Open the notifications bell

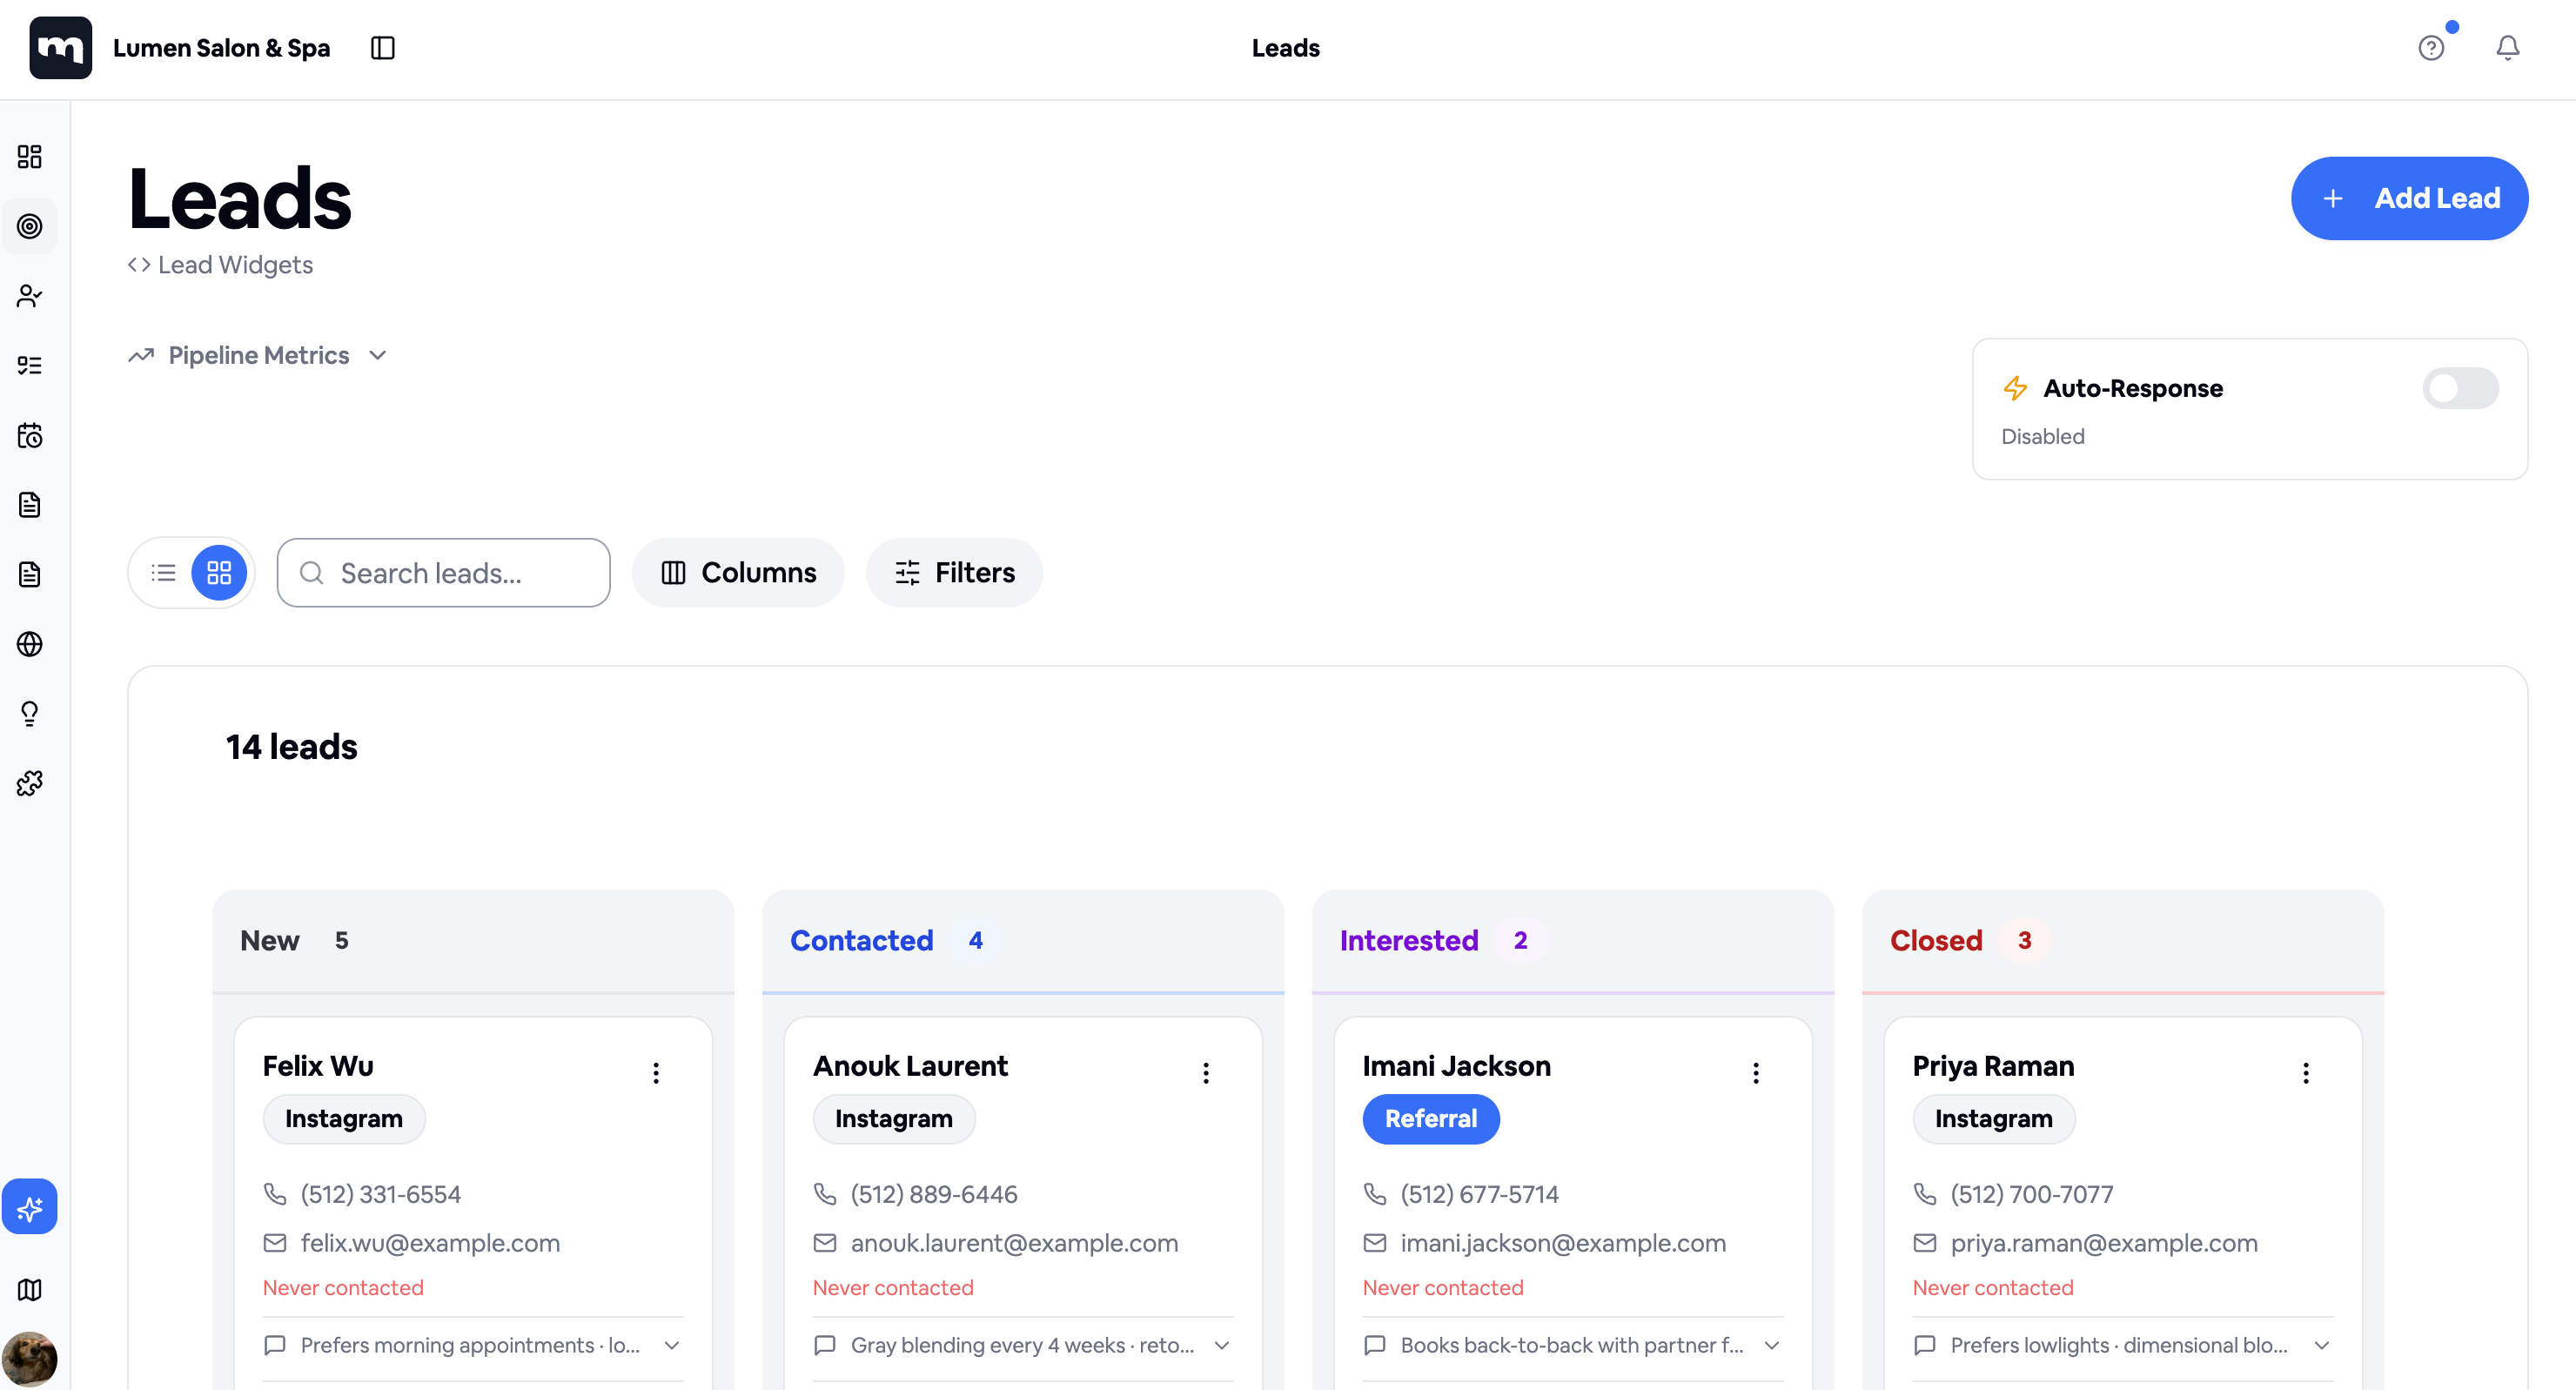[x=2507, y=48]
